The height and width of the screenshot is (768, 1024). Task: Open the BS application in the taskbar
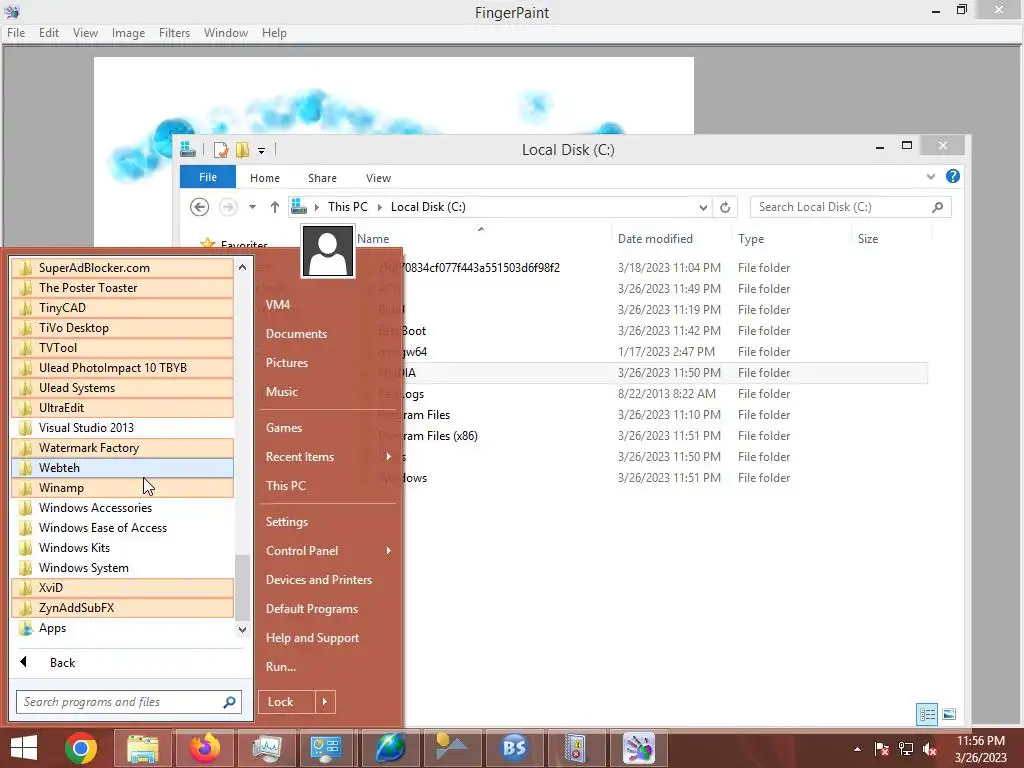coord(514,748)
